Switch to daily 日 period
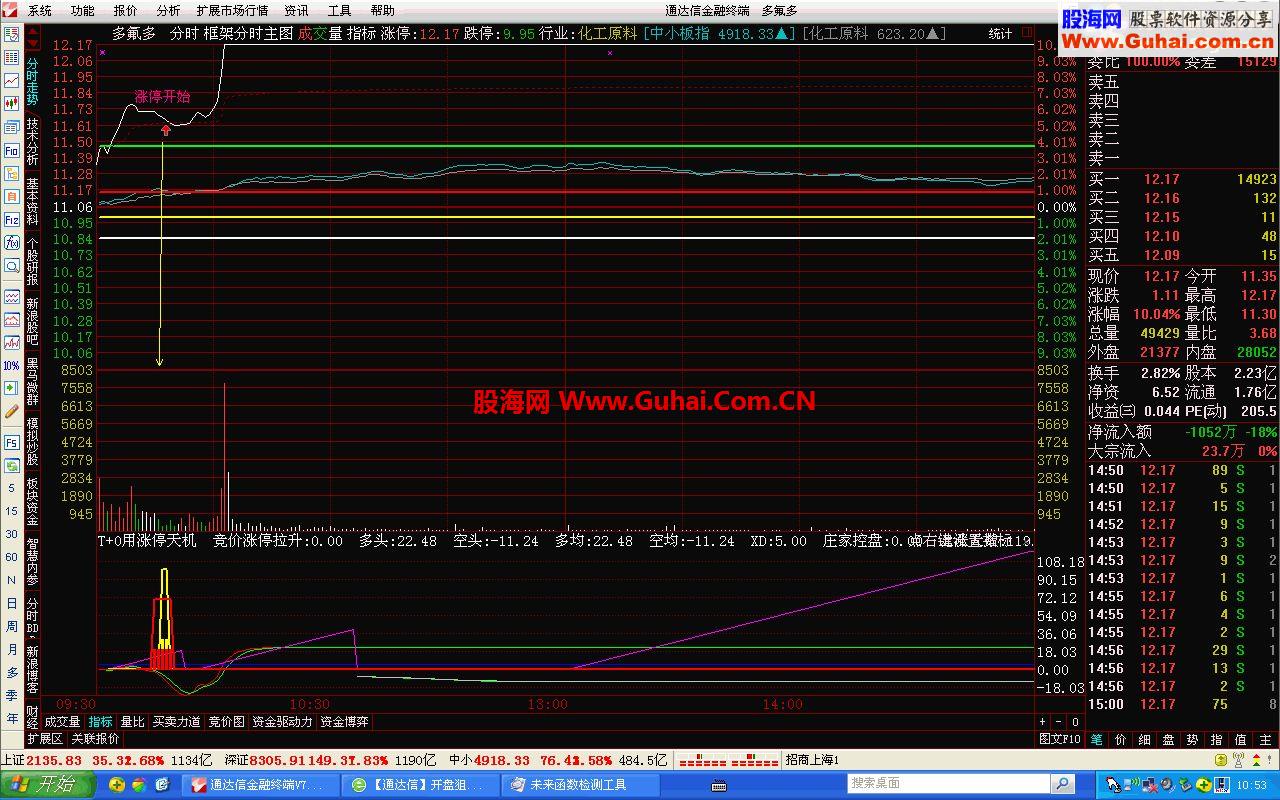1280x800 pixels. pyautogui.click(x=11, y=604)
